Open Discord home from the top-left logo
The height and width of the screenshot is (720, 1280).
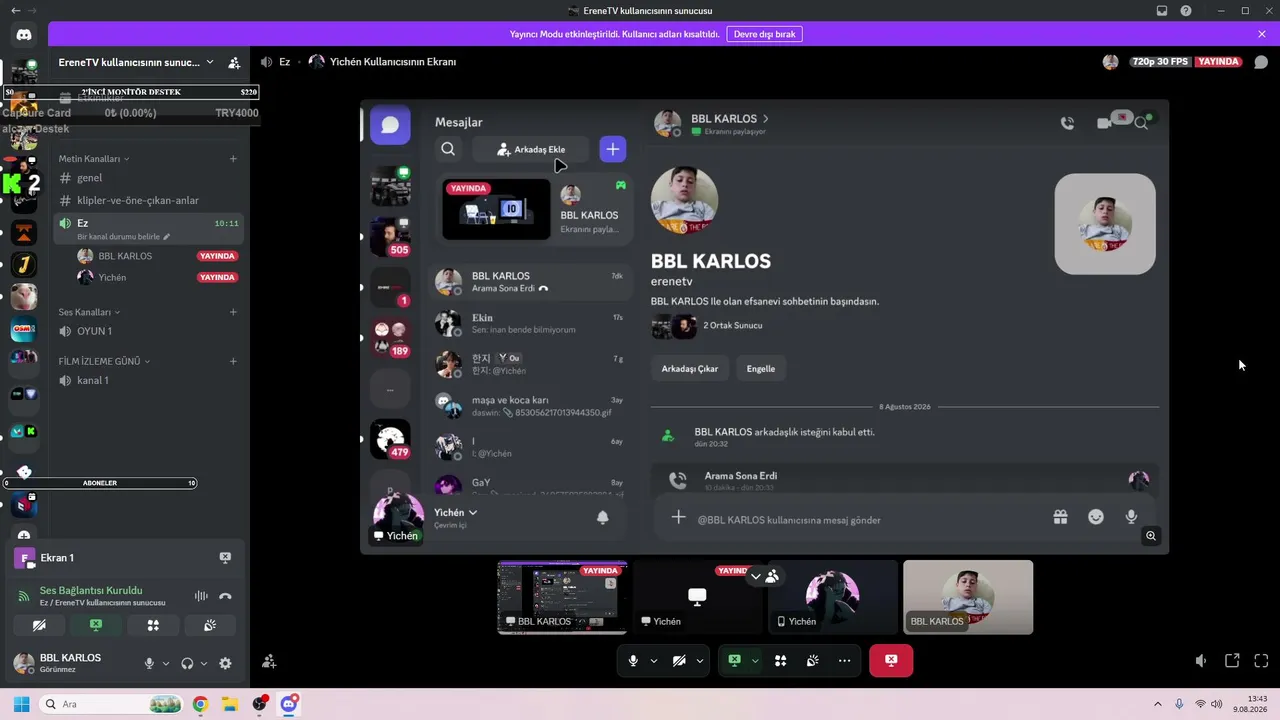click(x=24, y=35)
